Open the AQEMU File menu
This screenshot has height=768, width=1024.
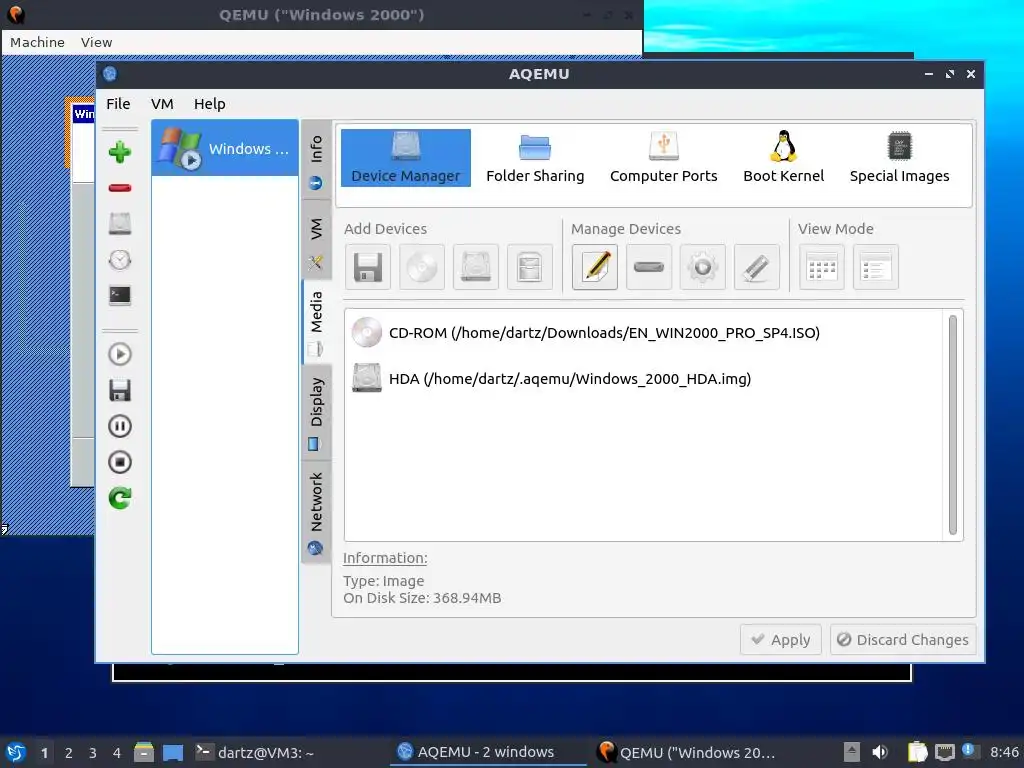click(118, 104)
